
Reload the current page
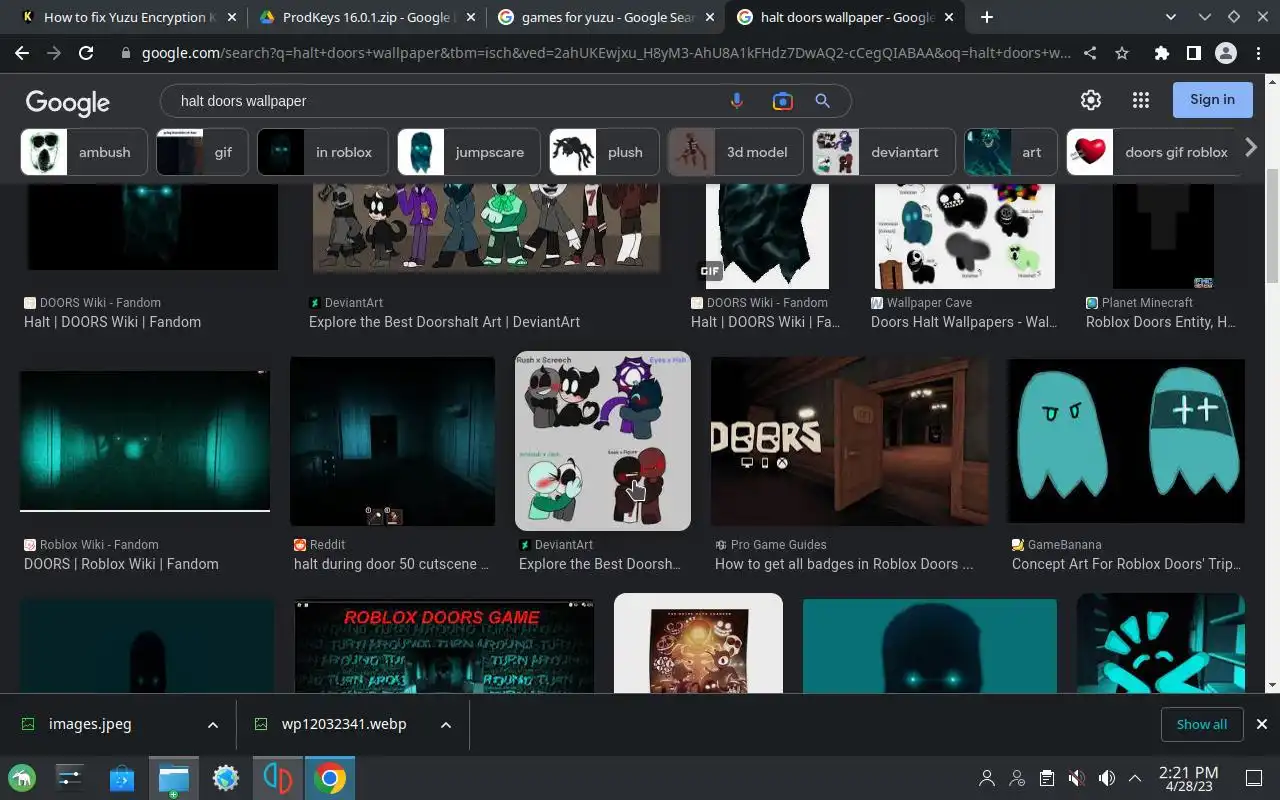click(x=86, y=54)
